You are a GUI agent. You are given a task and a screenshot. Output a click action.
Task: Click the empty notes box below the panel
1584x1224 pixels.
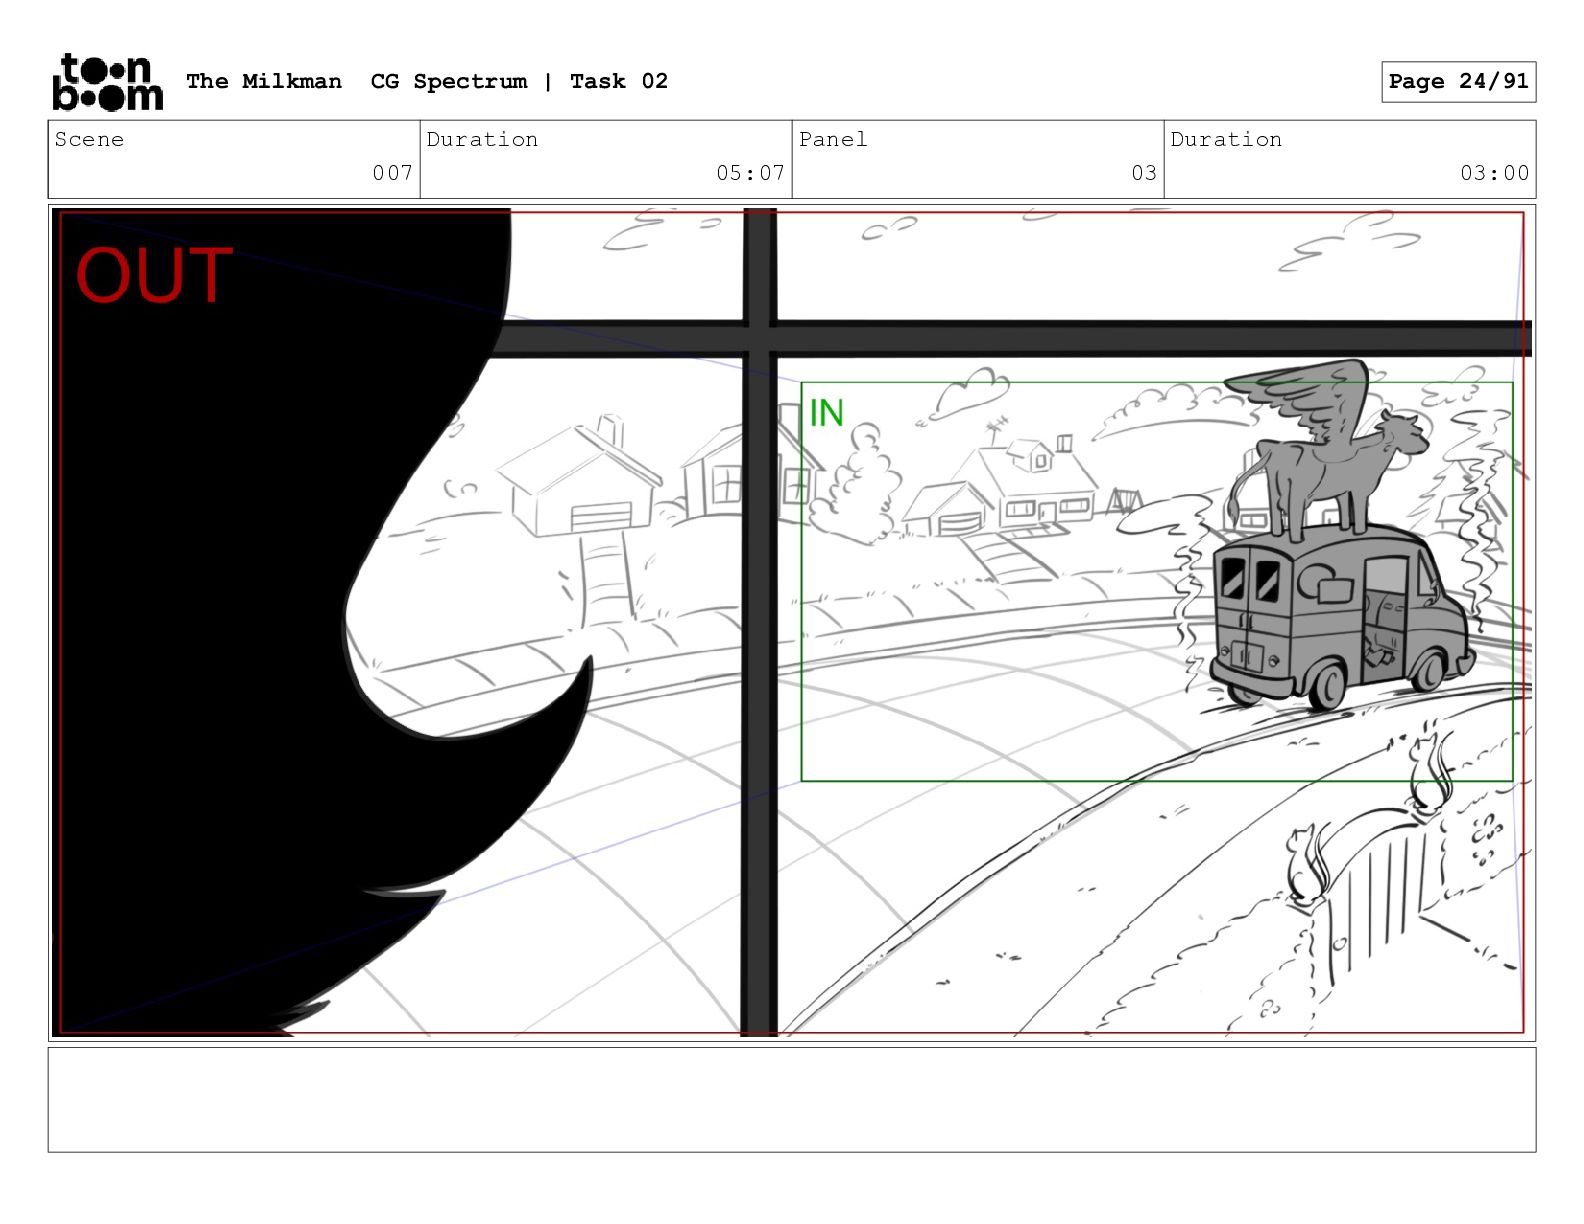coord(792,1100)
